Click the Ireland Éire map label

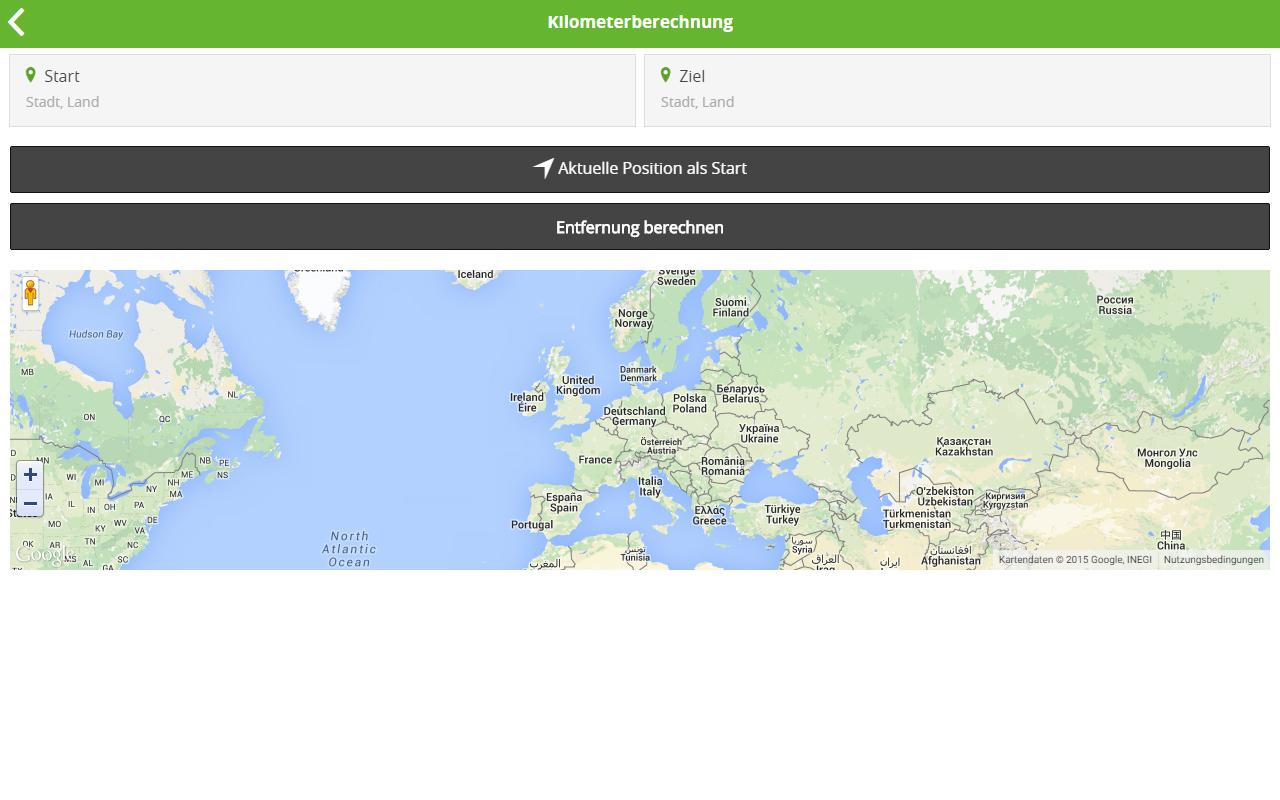(527, 402)
